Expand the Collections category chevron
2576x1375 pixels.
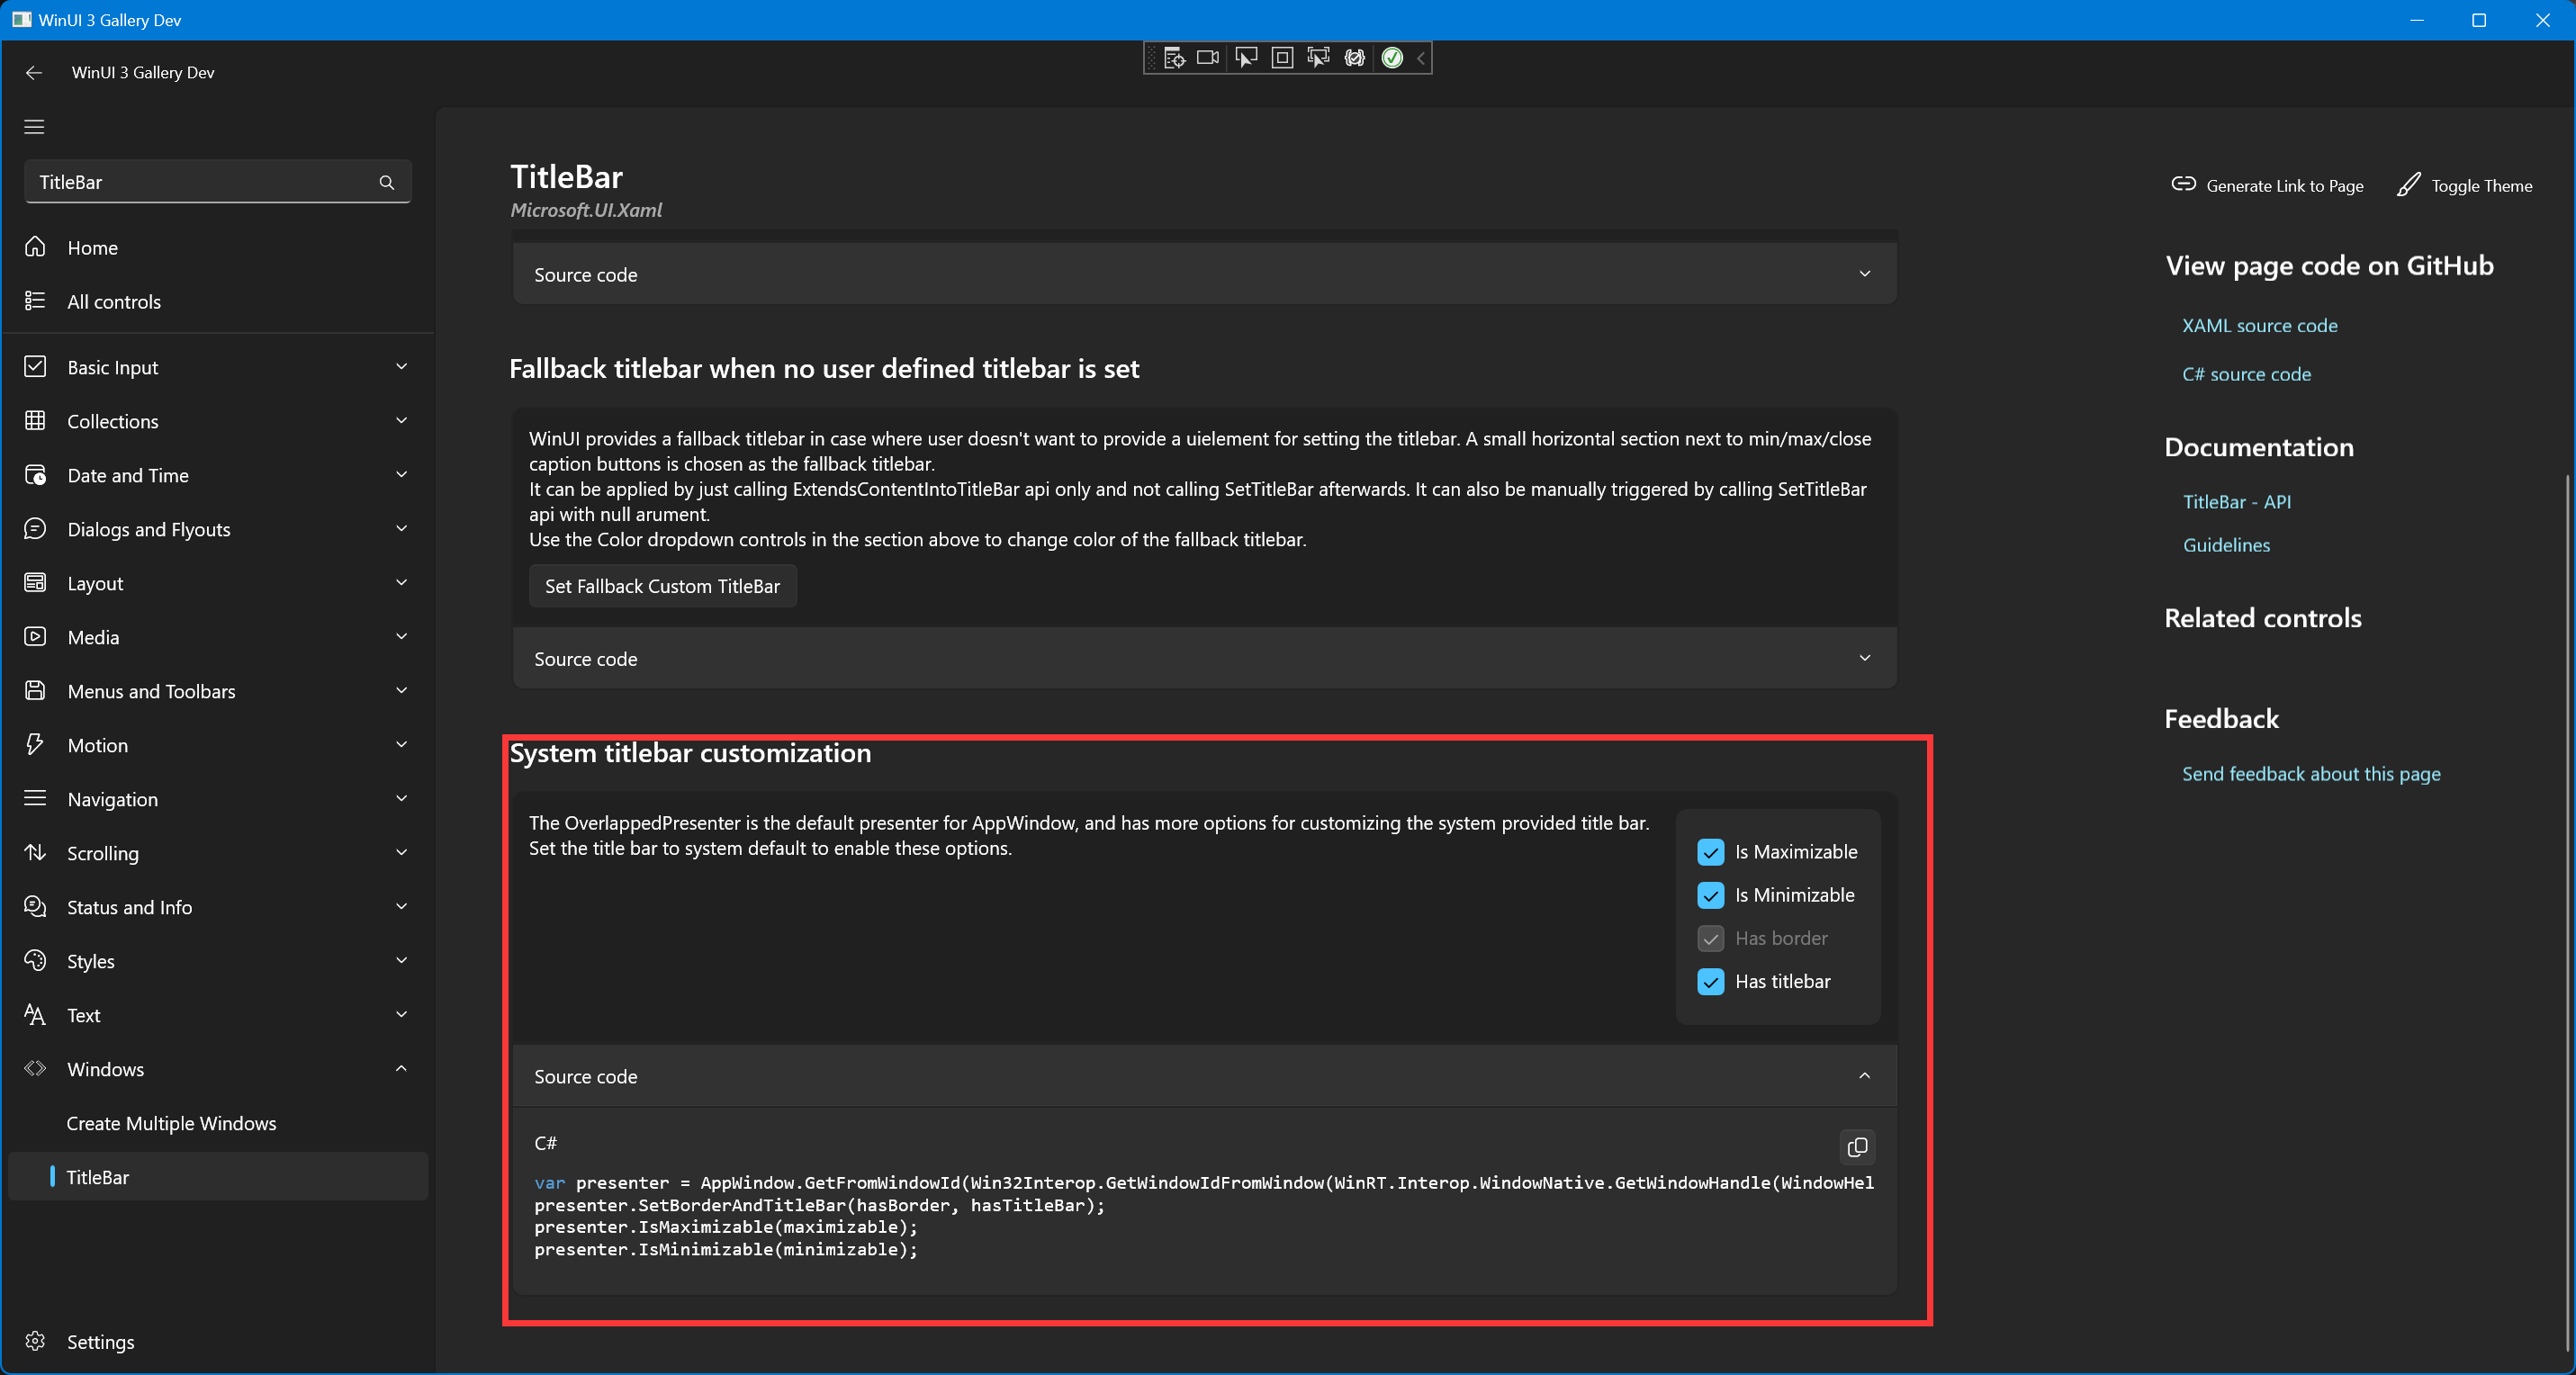pyautogui.click(x=401, y=421)
